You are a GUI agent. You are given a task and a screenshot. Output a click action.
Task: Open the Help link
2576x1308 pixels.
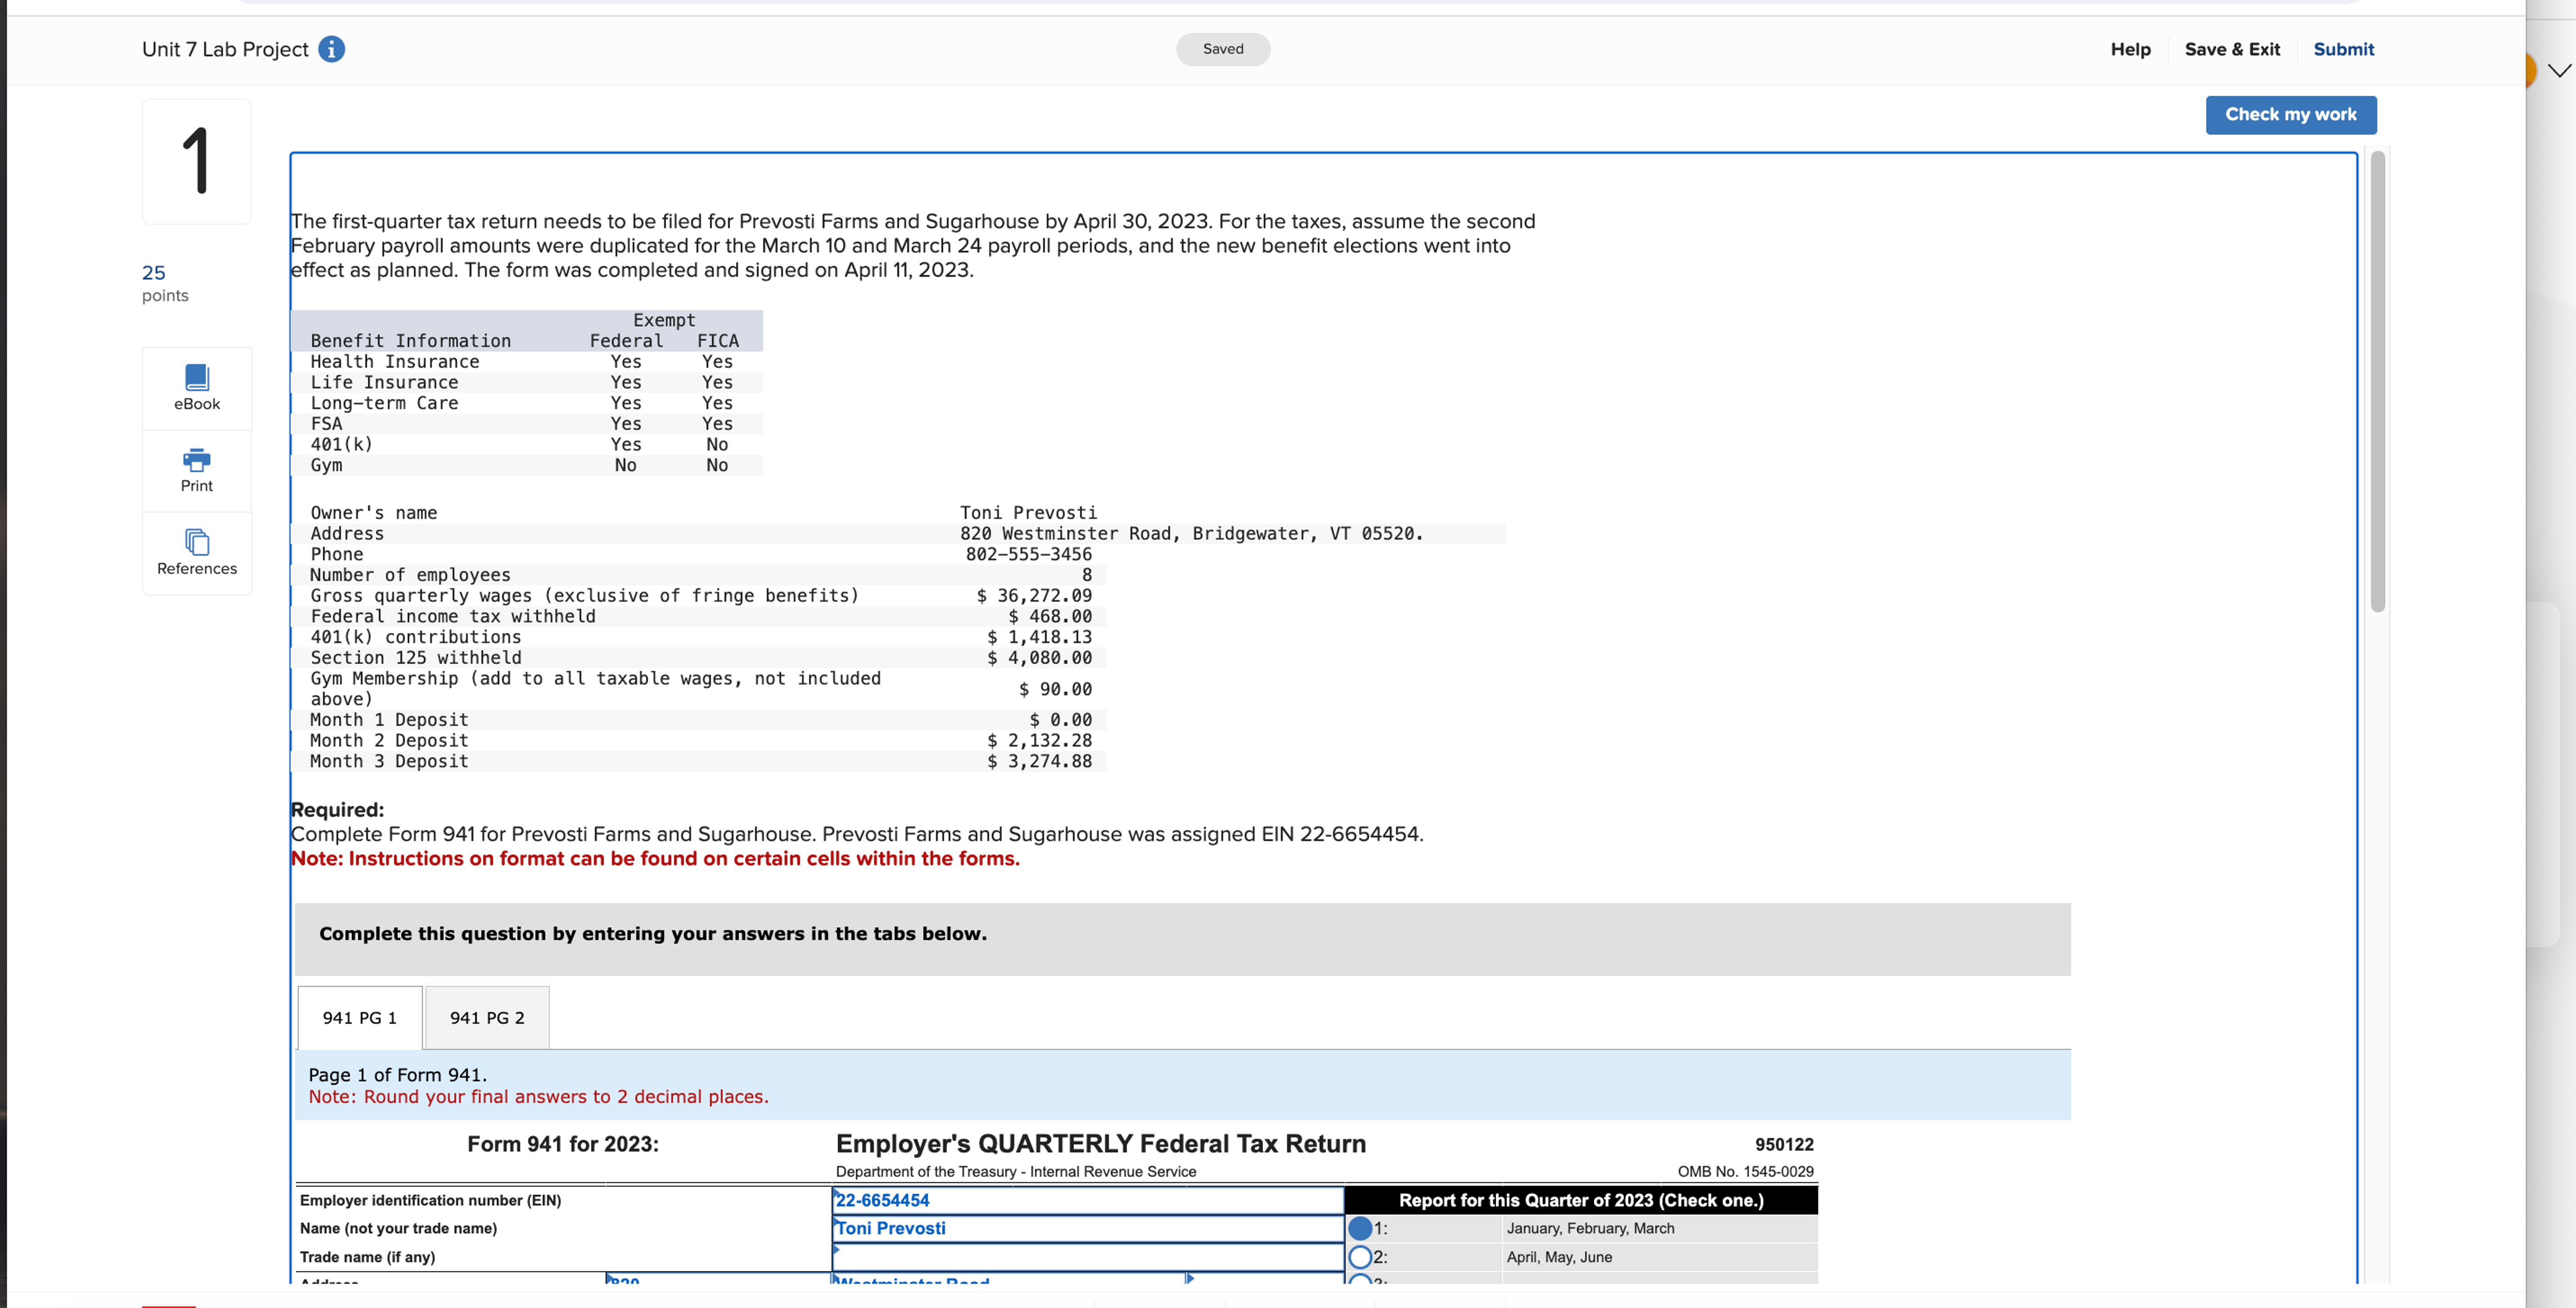pyautogui.click(x=2131, y=49)
